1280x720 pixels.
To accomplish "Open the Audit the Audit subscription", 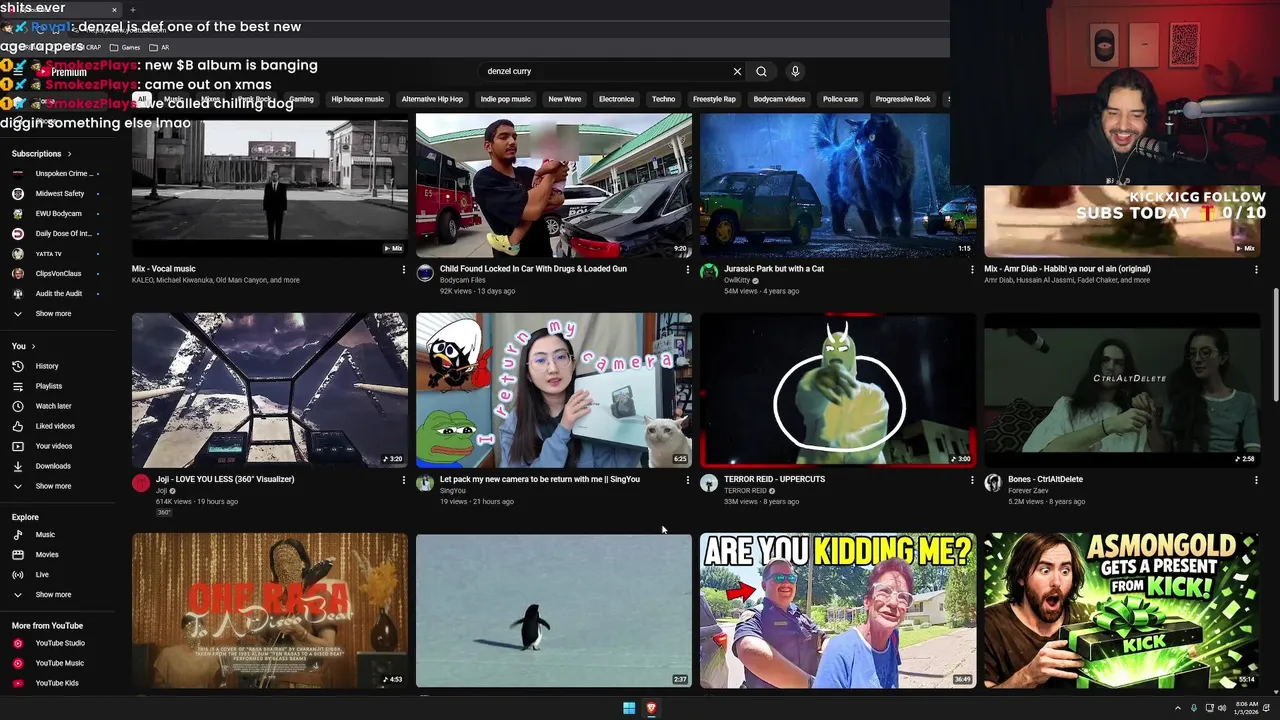I will pyautogui.click(x=58, y=294).
